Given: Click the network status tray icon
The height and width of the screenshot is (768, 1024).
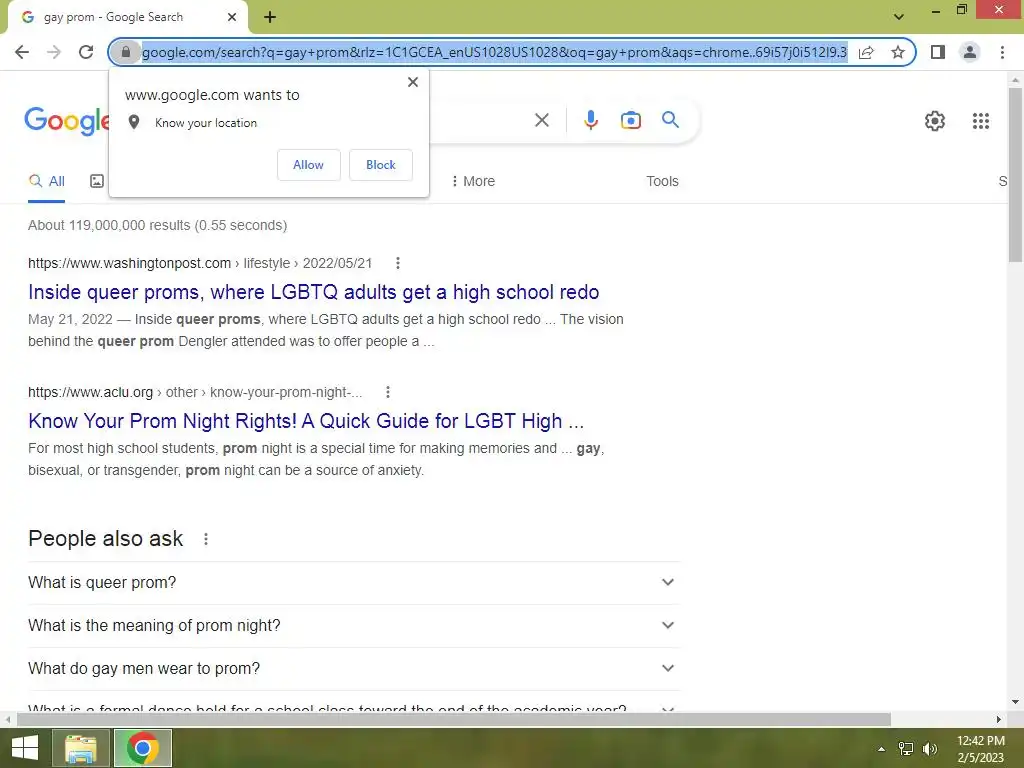Looking at the screenshot, I should click(x=906, y=749).
